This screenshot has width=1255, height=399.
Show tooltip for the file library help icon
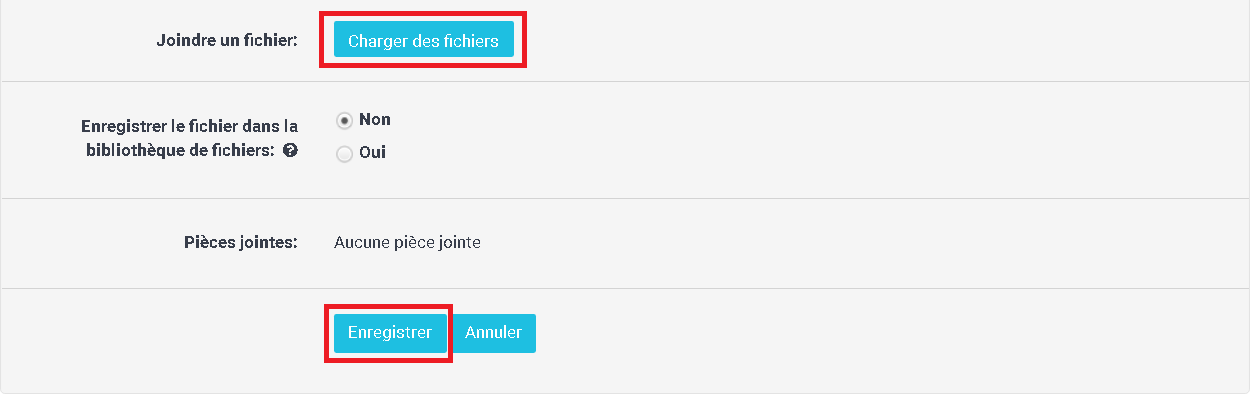click(290, 151)
